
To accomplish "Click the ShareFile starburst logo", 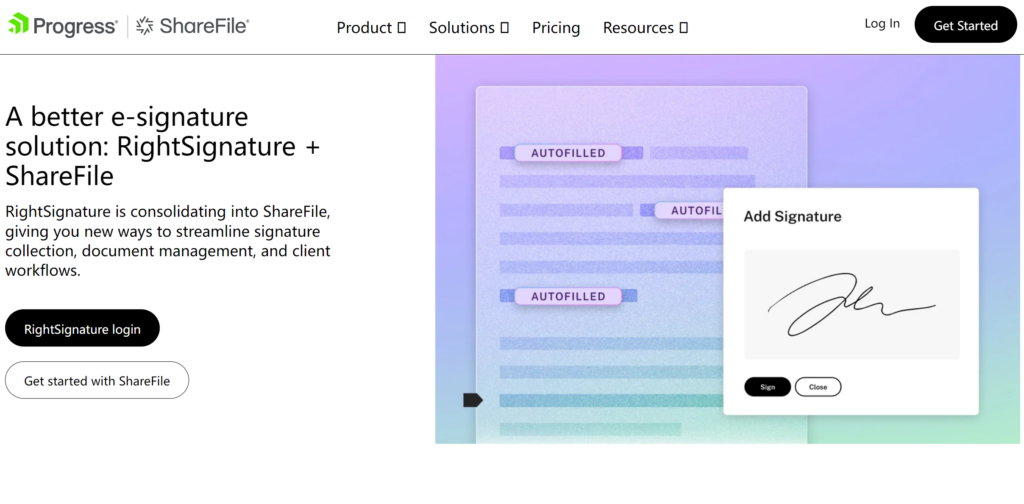I will click(146, 26).
